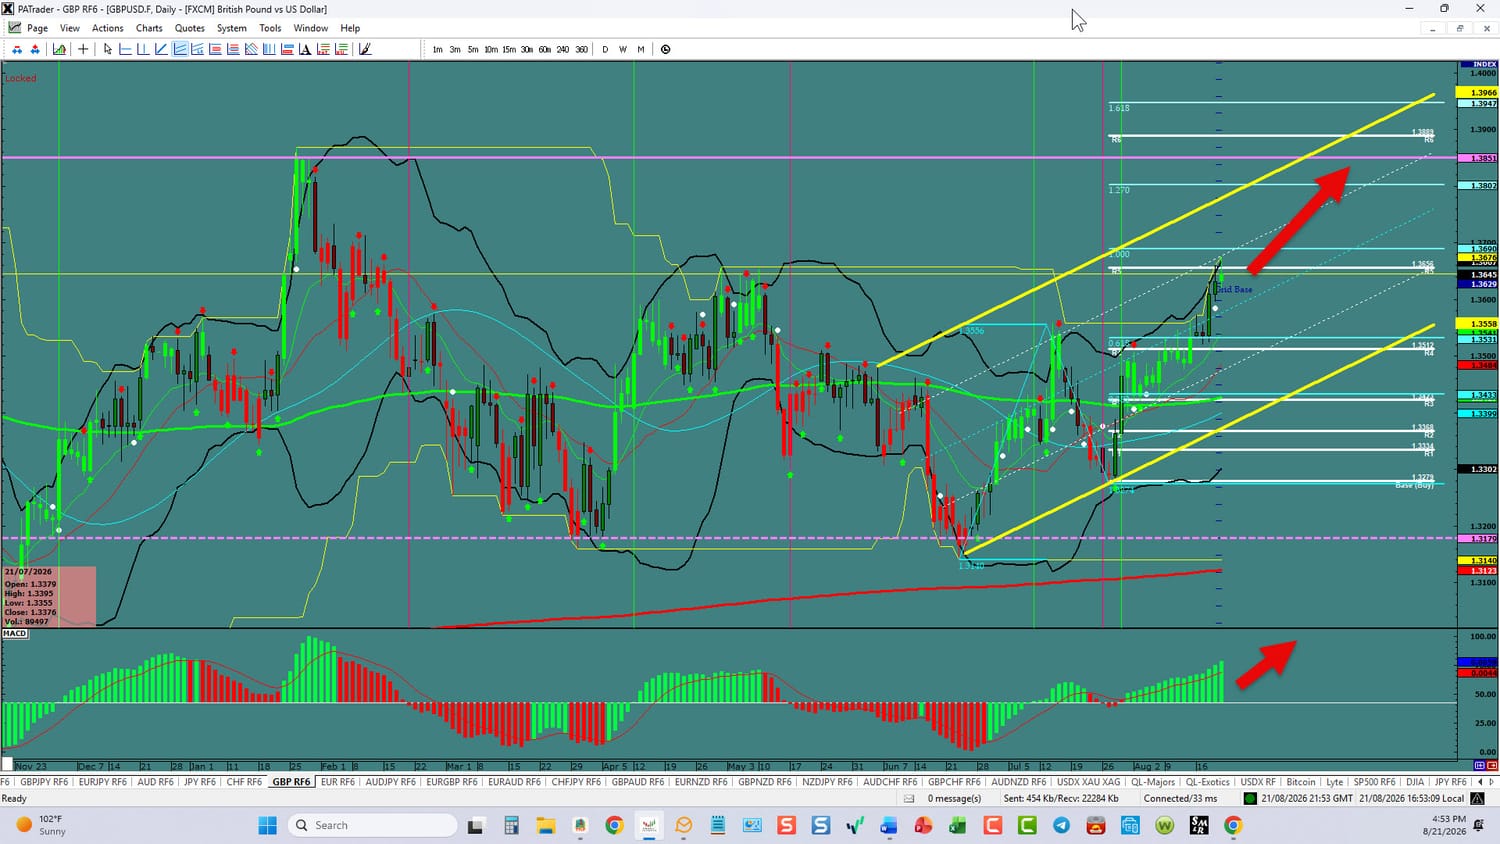Viewport: 1500px width, 844px height.
Task: Click the taskbar Search box
Action: coord(373,825)
